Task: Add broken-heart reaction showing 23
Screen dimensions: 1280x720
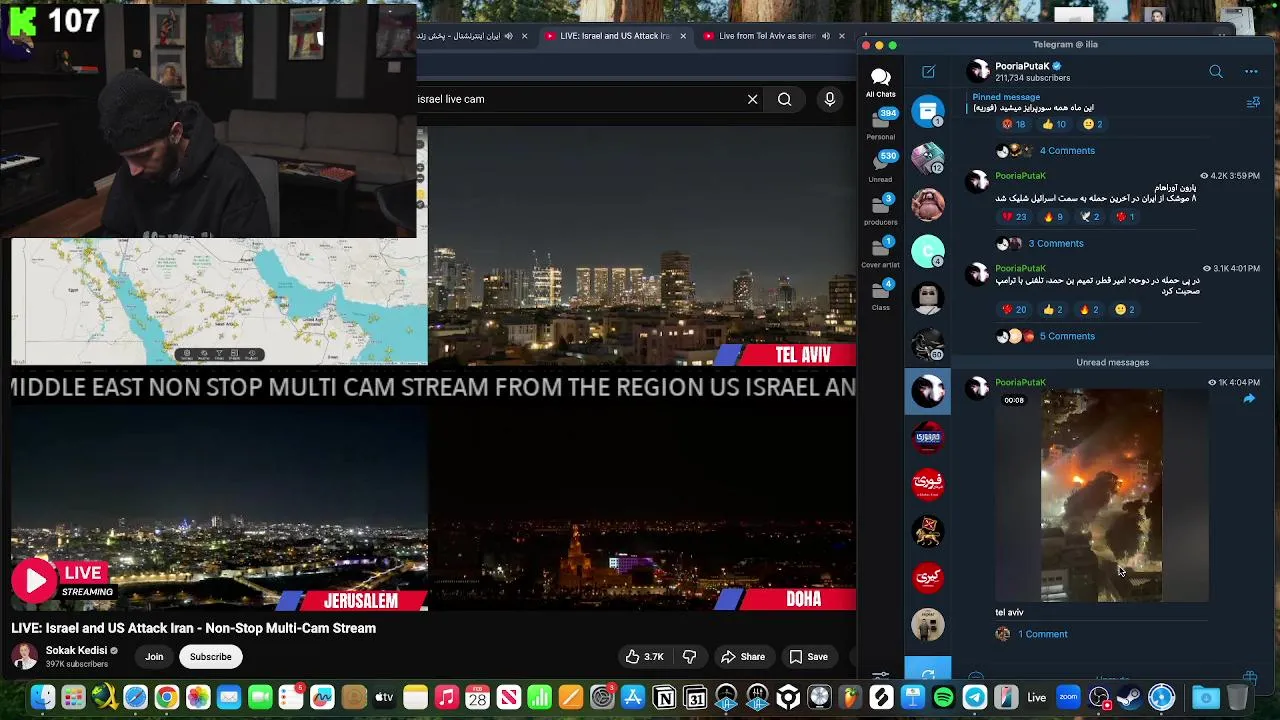Action: 1014,217
